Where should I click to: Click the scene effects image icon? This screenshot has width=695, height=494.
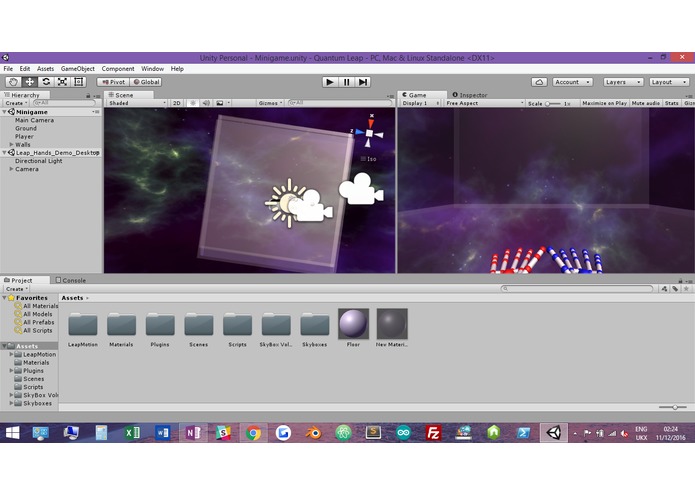click(220, 103)
